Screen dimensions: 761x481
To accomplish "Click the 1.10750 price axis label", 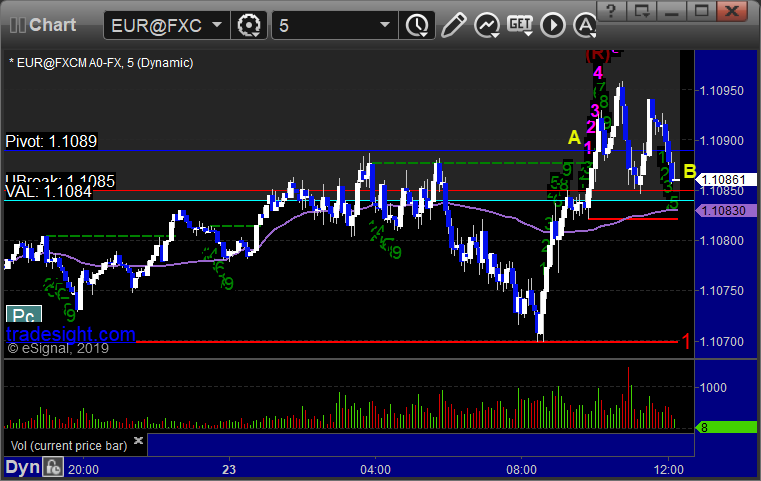I will pos(721,291).
